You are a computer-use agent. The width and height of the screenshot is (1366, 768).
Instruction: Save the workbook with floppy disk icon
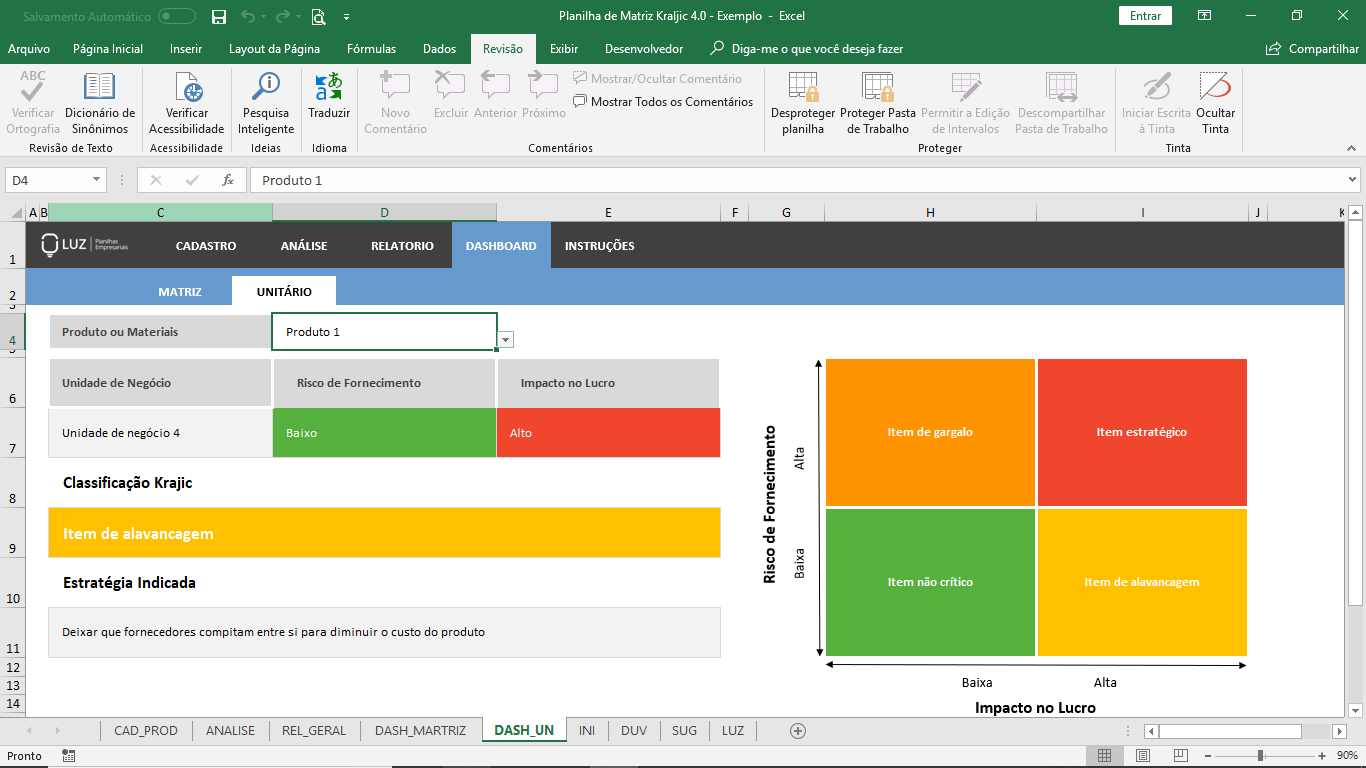click(219, 16)
